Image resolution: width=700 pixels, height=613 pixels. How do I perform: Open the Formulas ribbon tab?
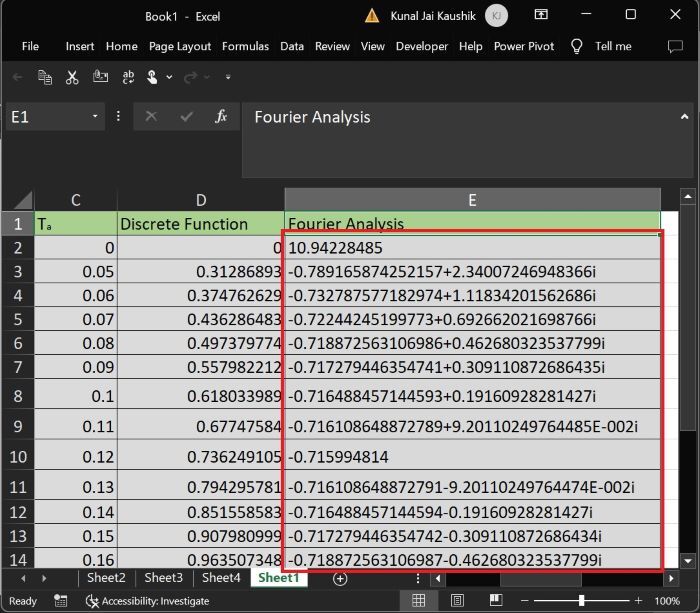[x=245, y=46]
